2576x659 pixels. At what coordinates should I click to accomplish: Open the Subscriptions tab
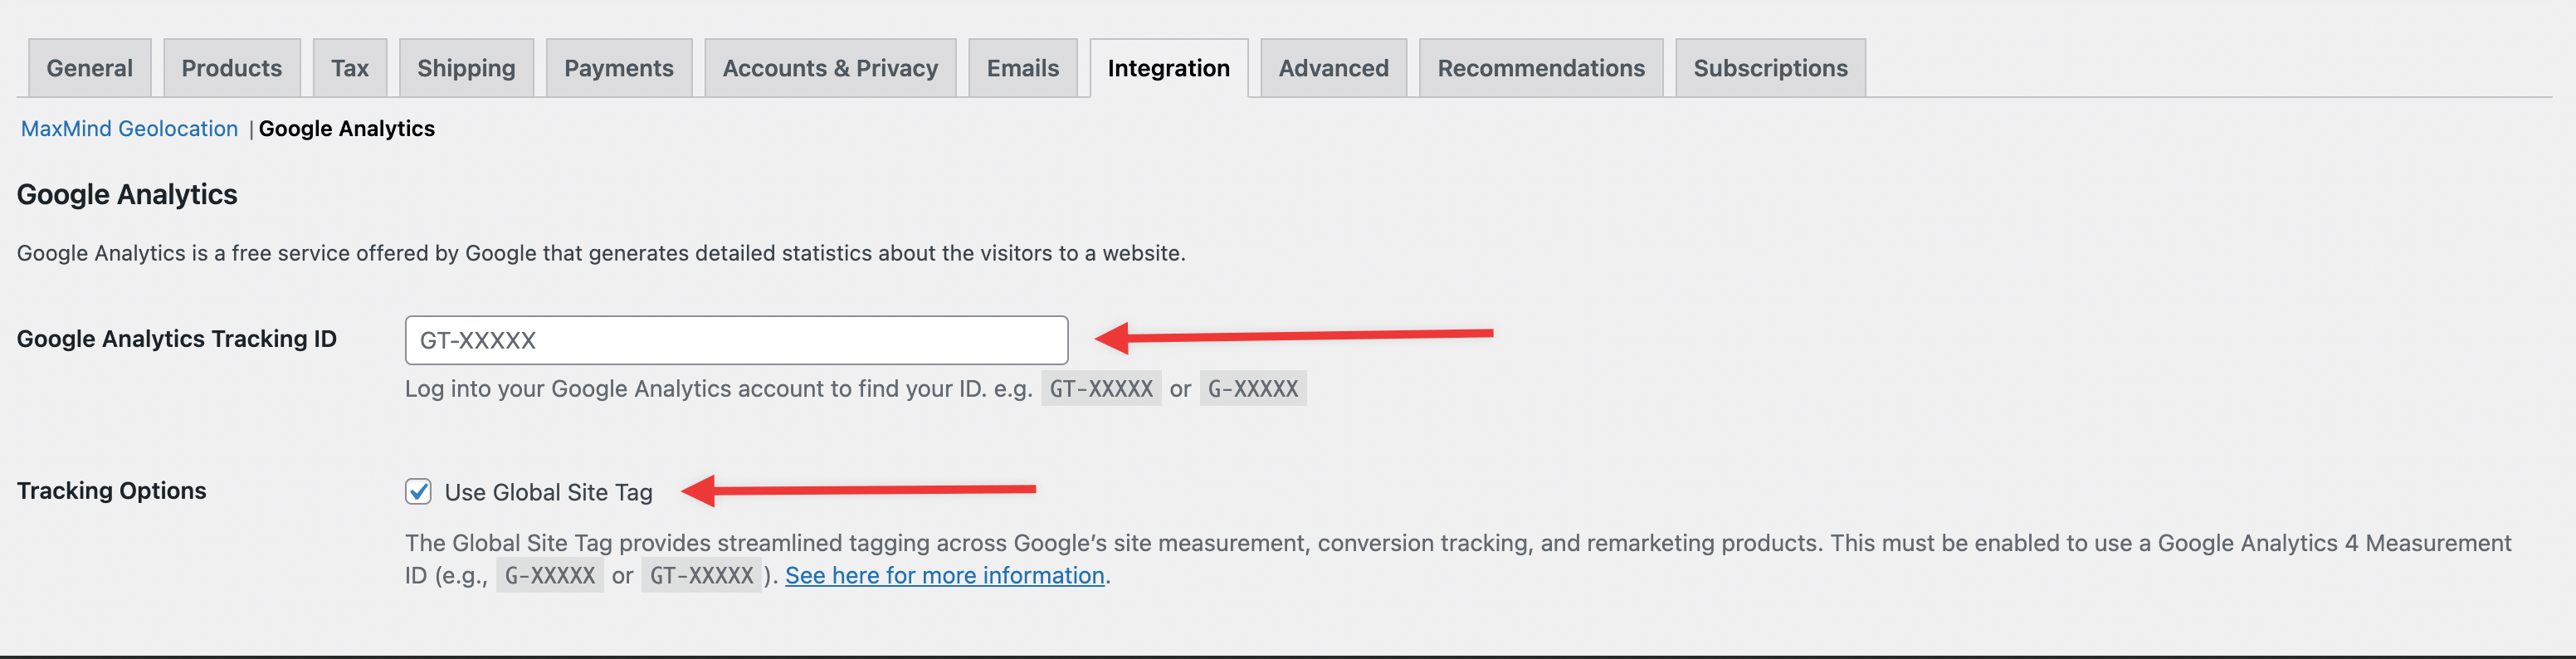[x=1770, y=67]
